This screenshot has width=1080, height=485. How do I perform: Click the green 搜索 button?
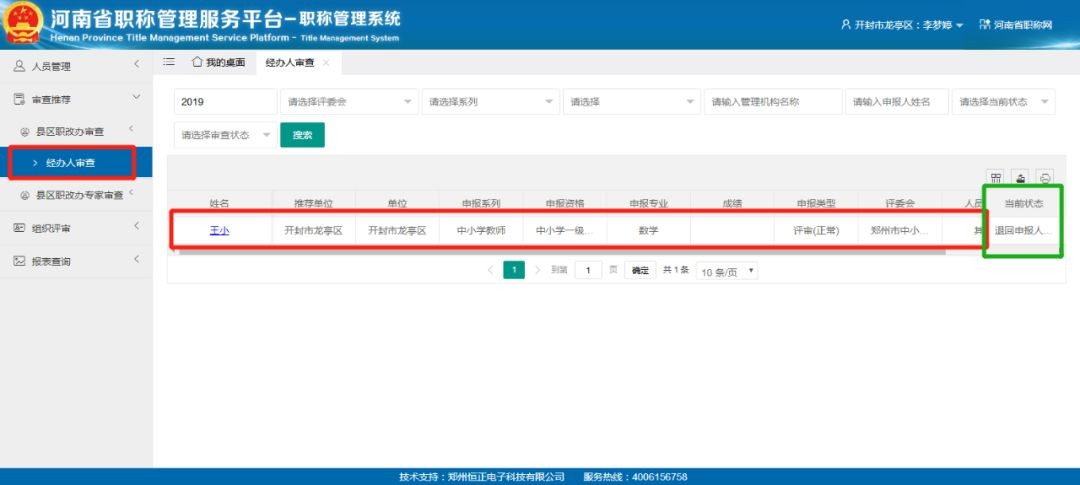point(302,135)
